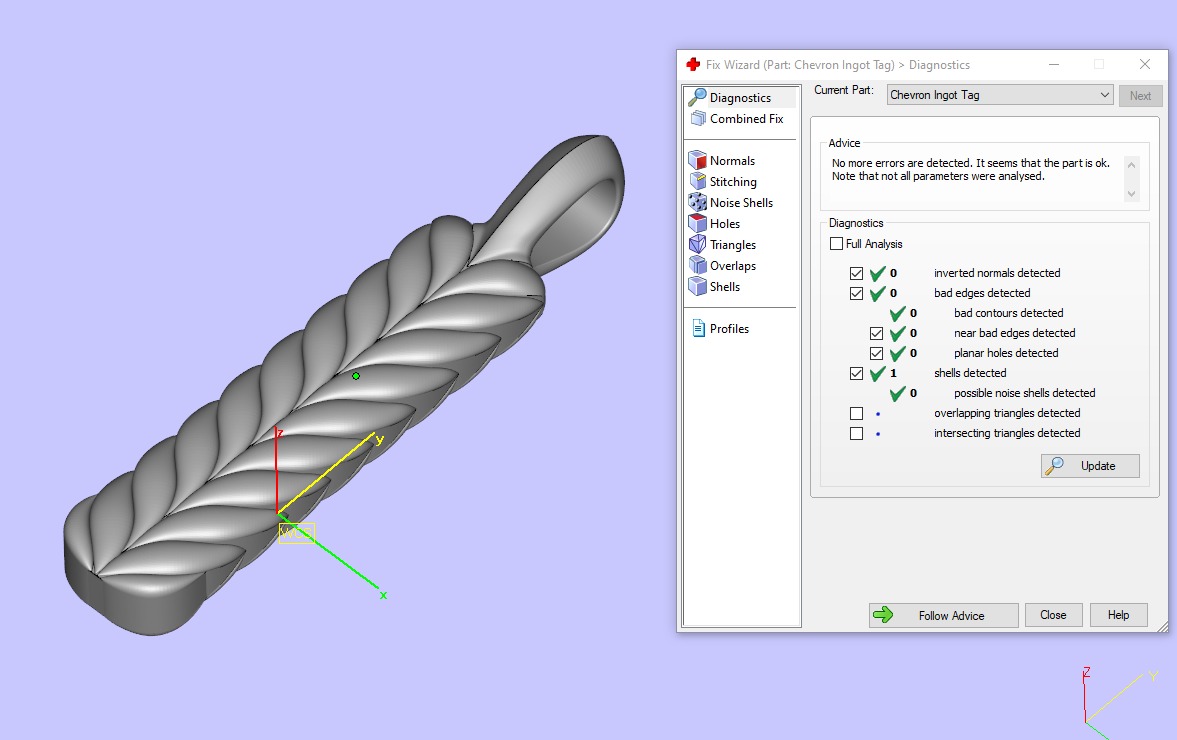Select the Triangles icon

(697, 244)
